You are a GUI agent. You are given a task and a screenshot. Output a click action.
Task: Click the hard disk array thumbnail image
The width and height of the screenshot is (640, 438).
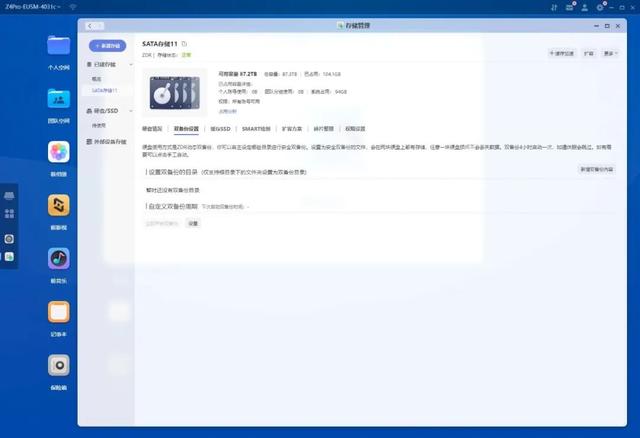tap(174, 92)
